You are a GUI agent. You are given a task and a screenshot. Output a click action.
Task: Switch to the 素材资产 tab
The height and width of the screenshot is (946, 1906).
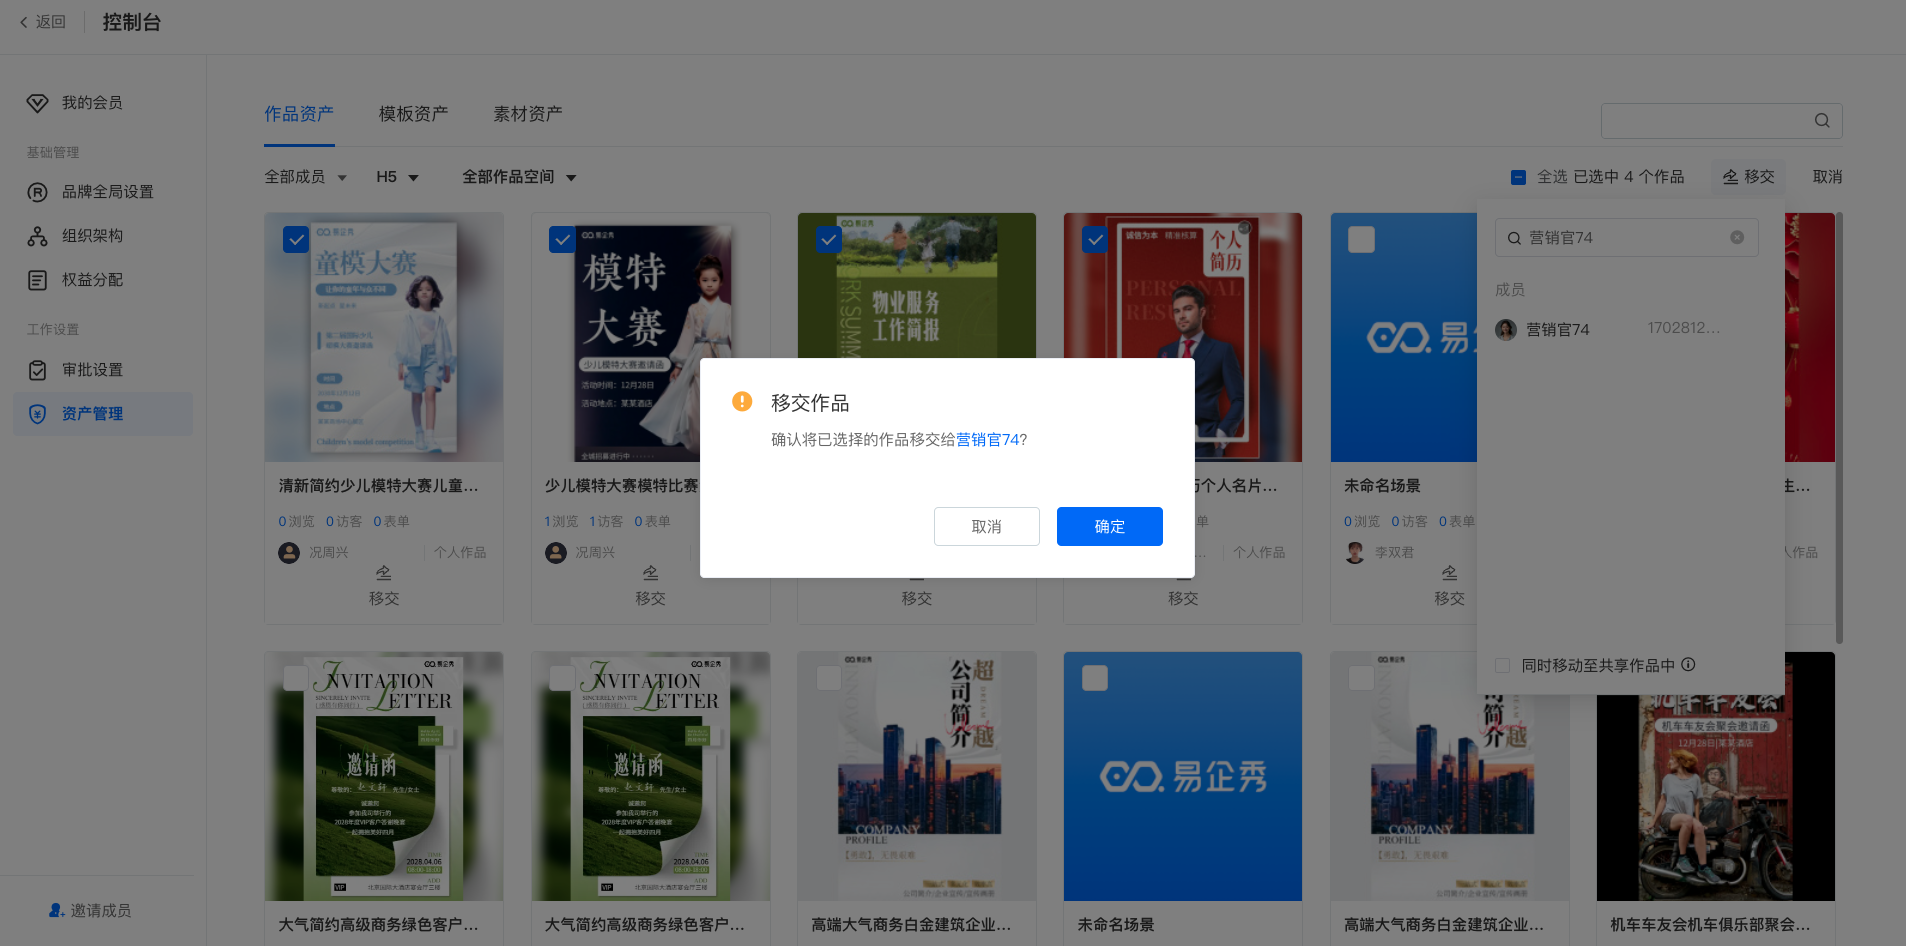pyautogui.click(x=527, y=114)
